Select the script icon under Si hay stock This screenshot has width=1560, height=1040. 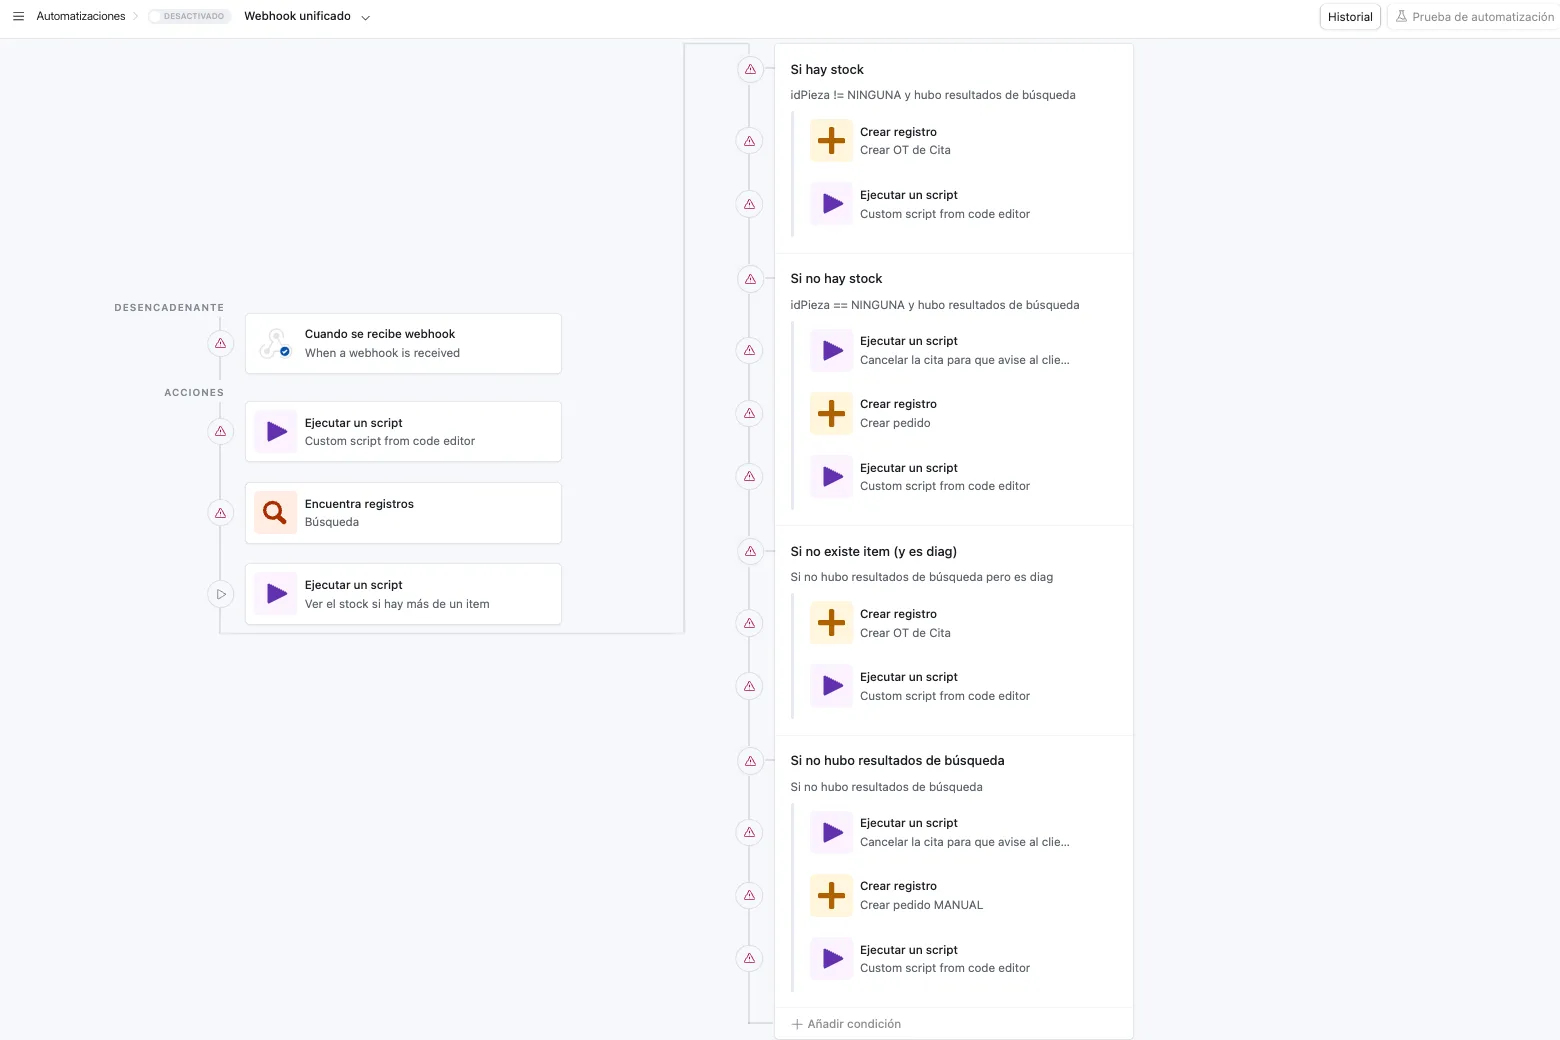click(x=830, y=204)
